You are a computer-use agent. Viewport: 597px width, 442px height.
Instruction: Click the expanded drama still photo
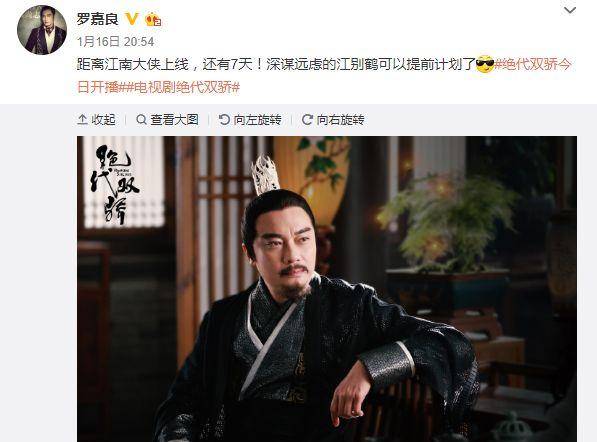327,289
